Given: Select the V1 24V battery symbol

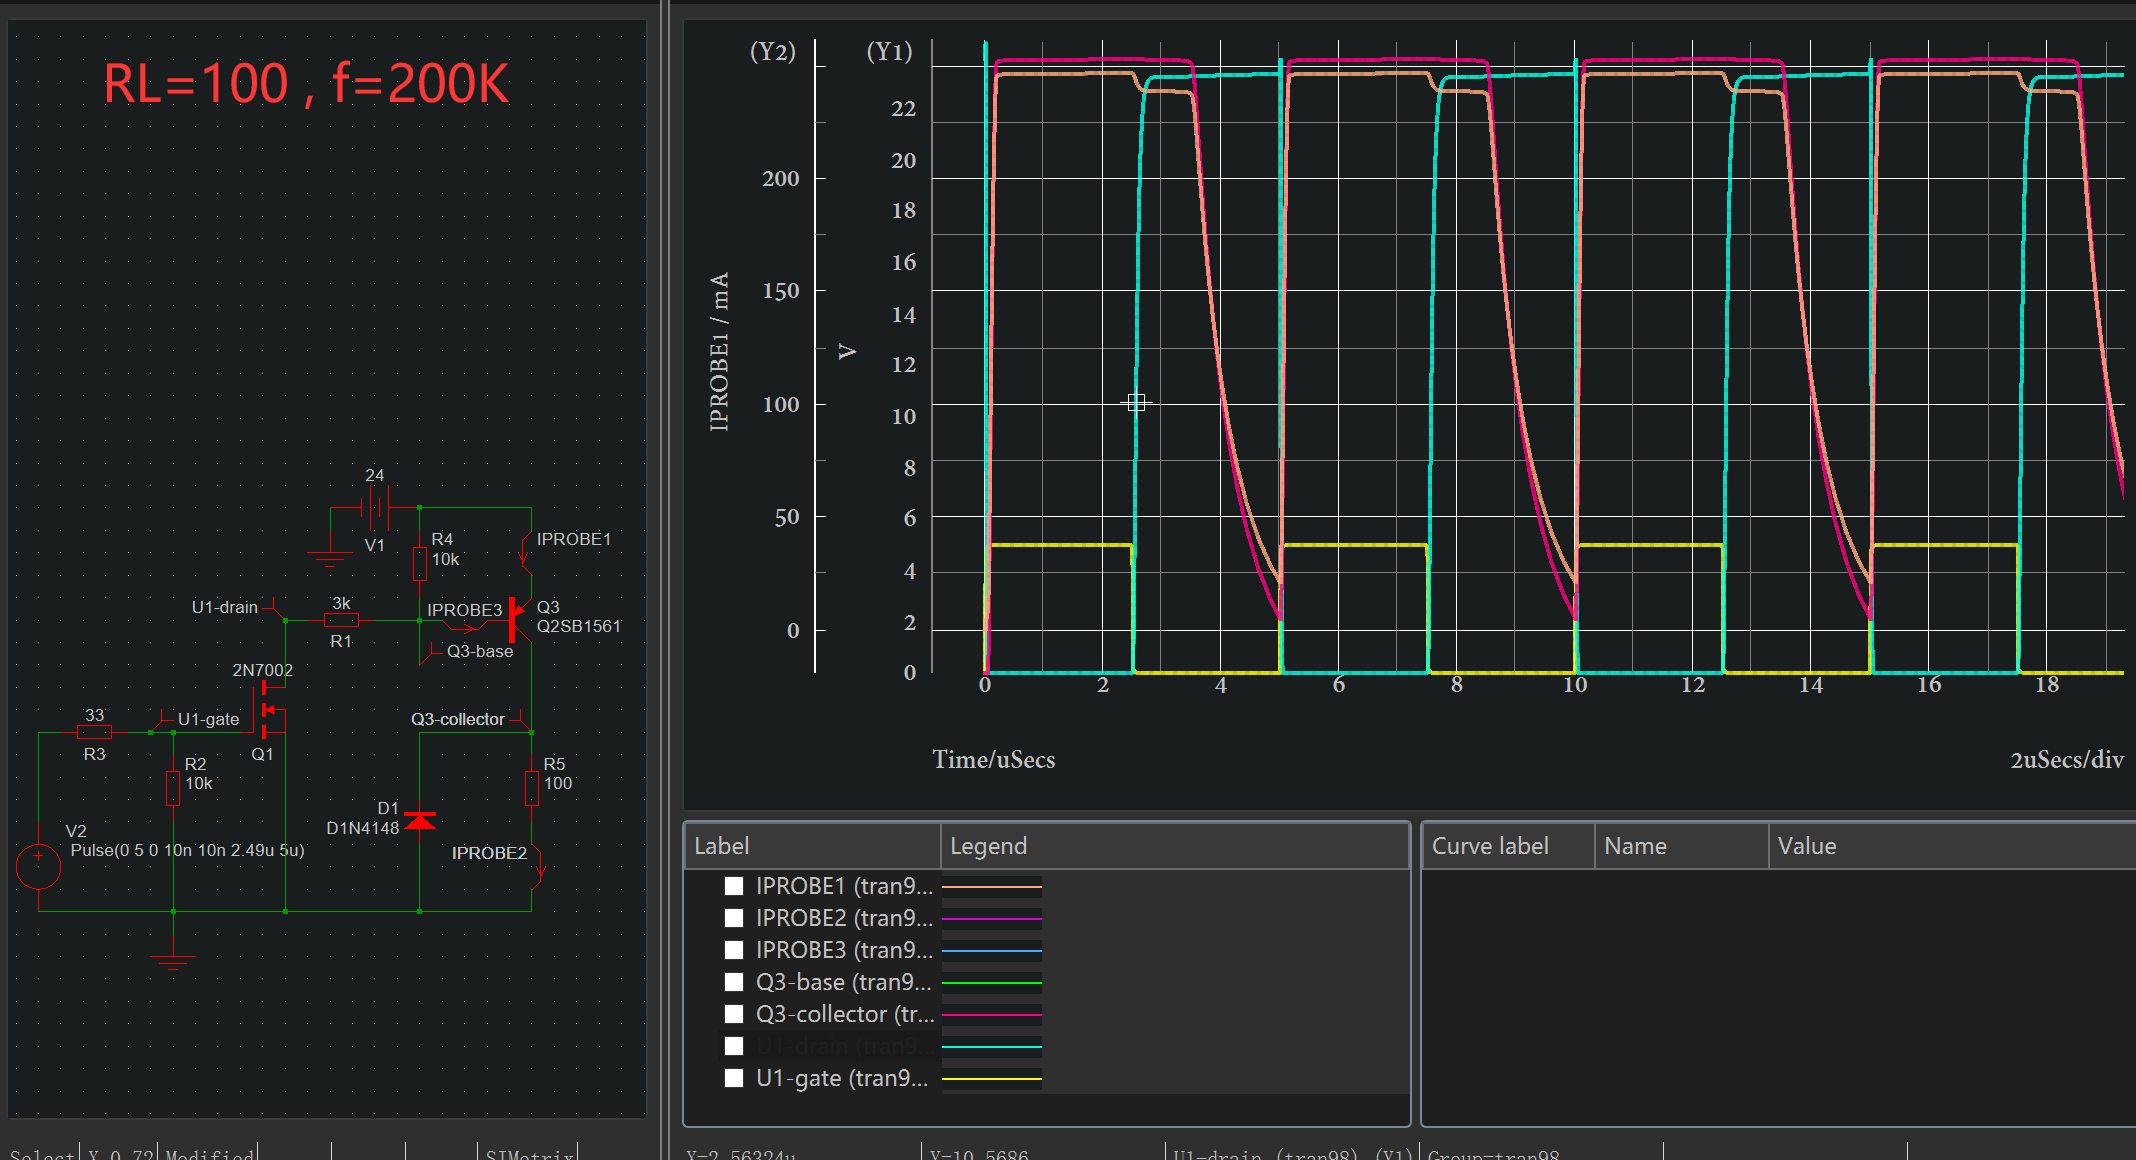Looking at the screenshot, I should coord(377,509).
